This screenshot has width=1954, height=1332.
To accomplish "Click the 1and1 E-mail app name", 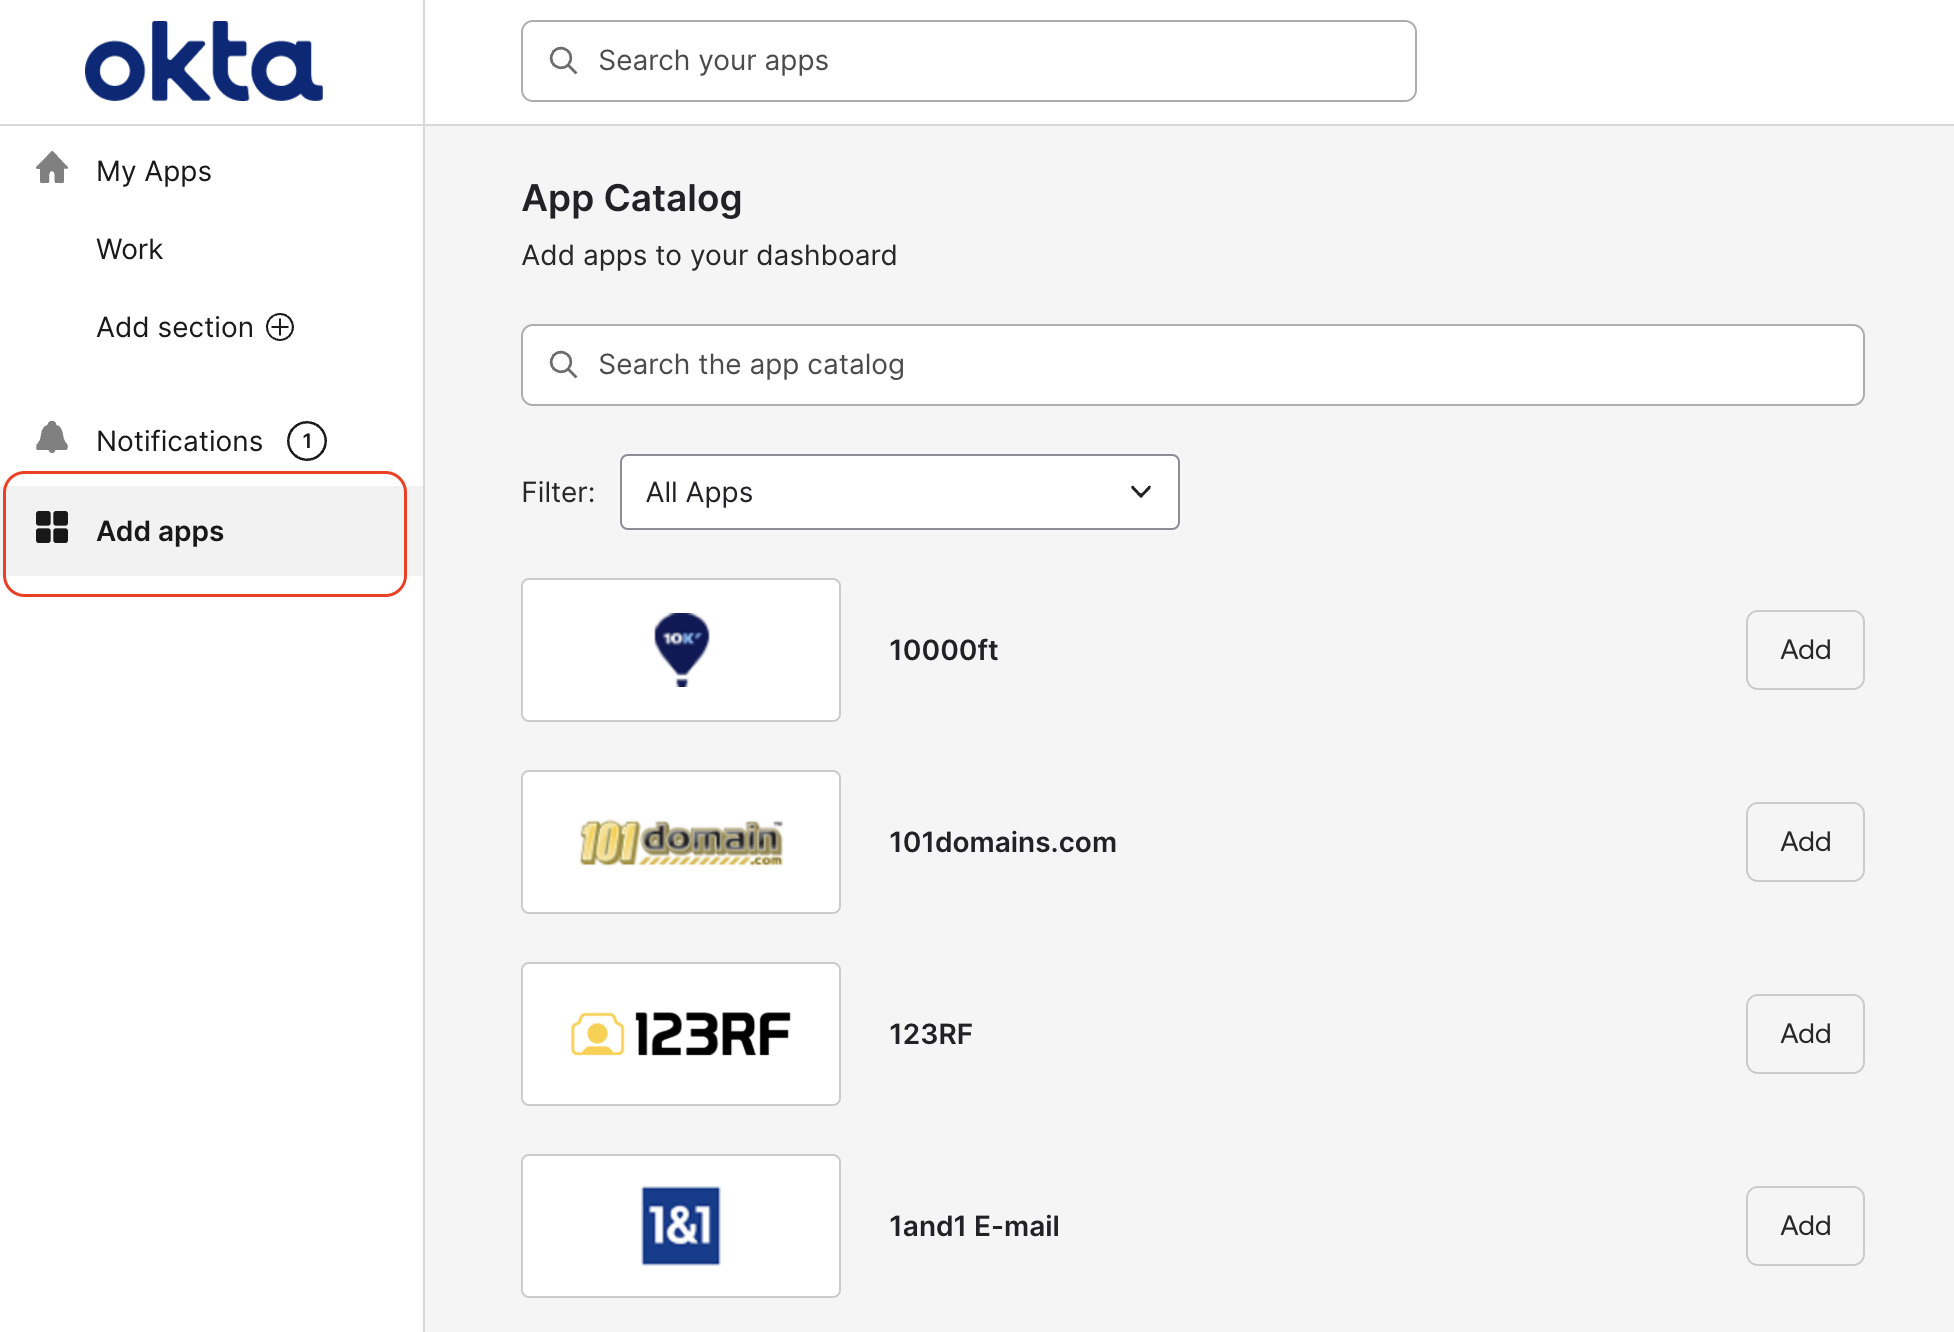I will [974, 1226].
